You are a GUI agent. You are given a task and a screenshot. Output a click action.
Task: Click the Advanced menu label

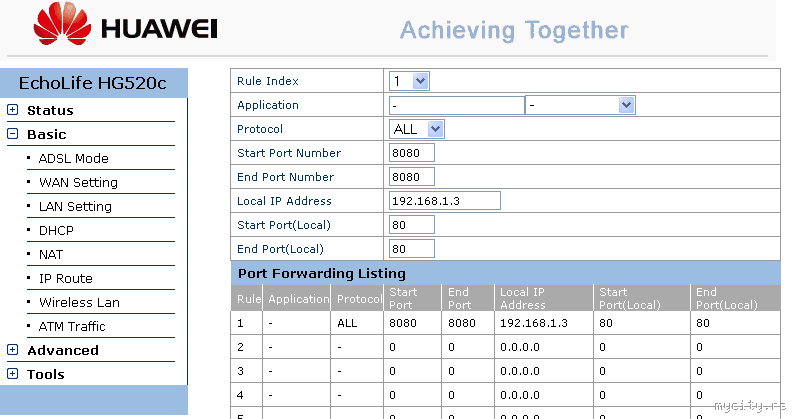click(x=63, y=350)
